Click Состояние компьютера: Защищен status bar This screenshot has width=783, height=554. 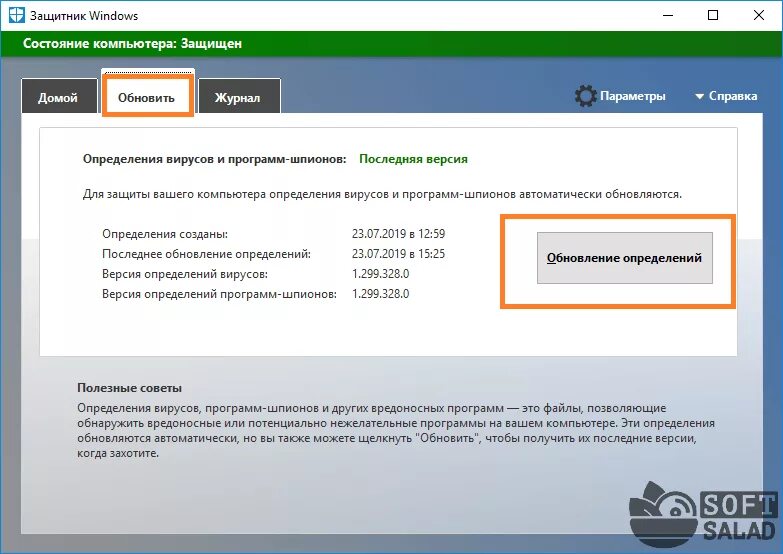pyautogui.click(x=392, y=44)
